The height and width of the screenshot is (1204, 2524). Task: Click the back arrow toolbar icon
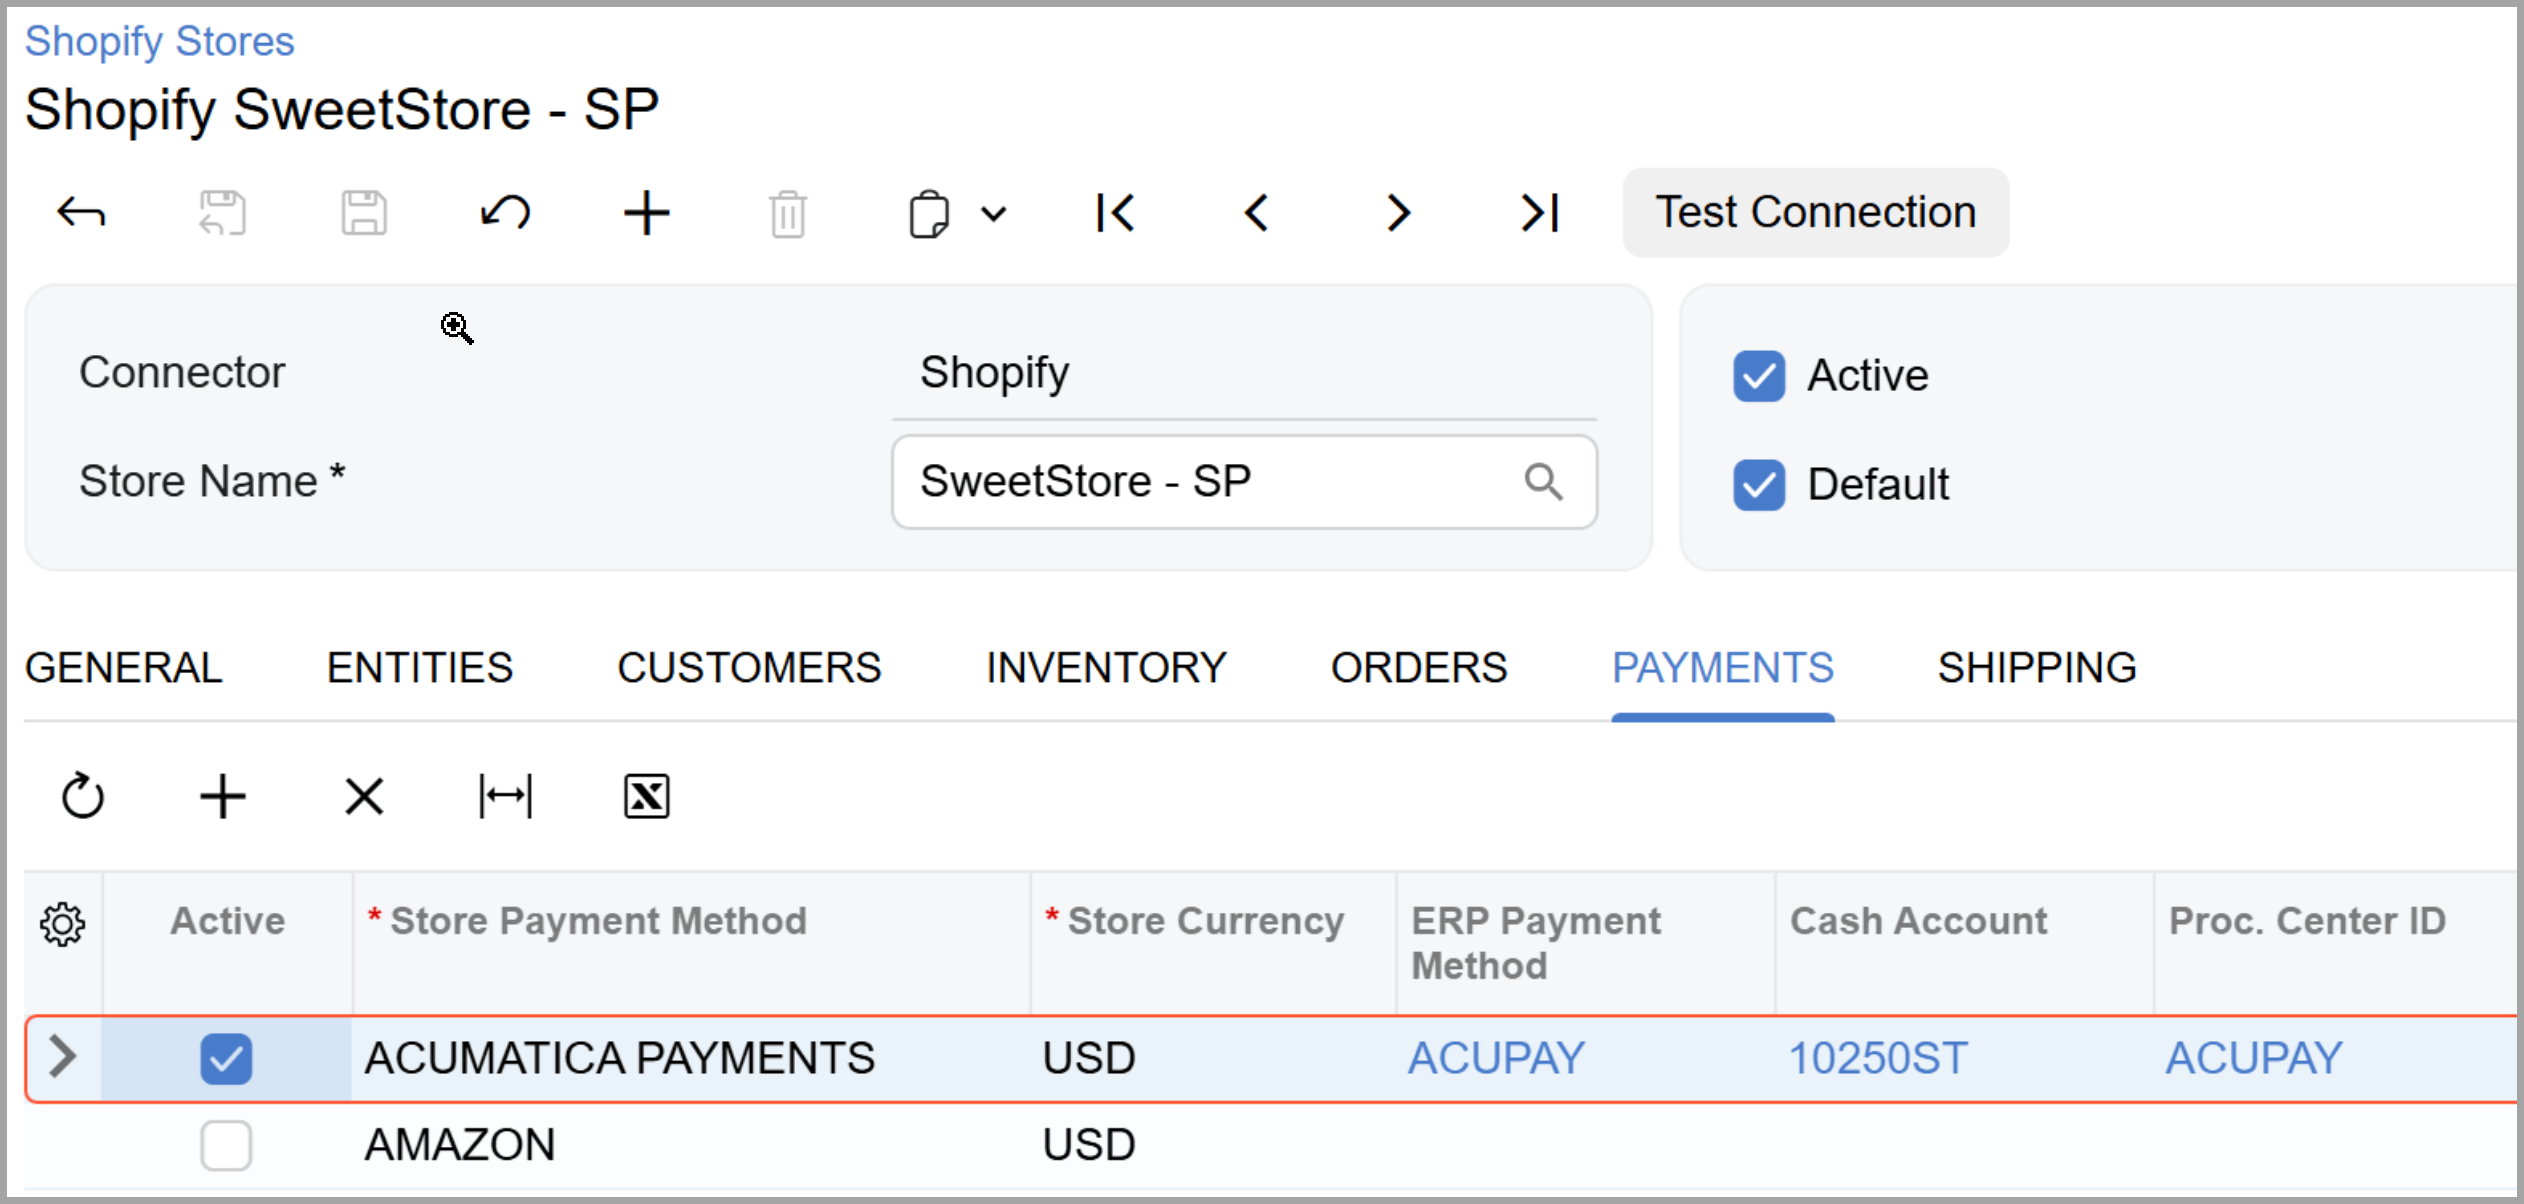(81, 213)
